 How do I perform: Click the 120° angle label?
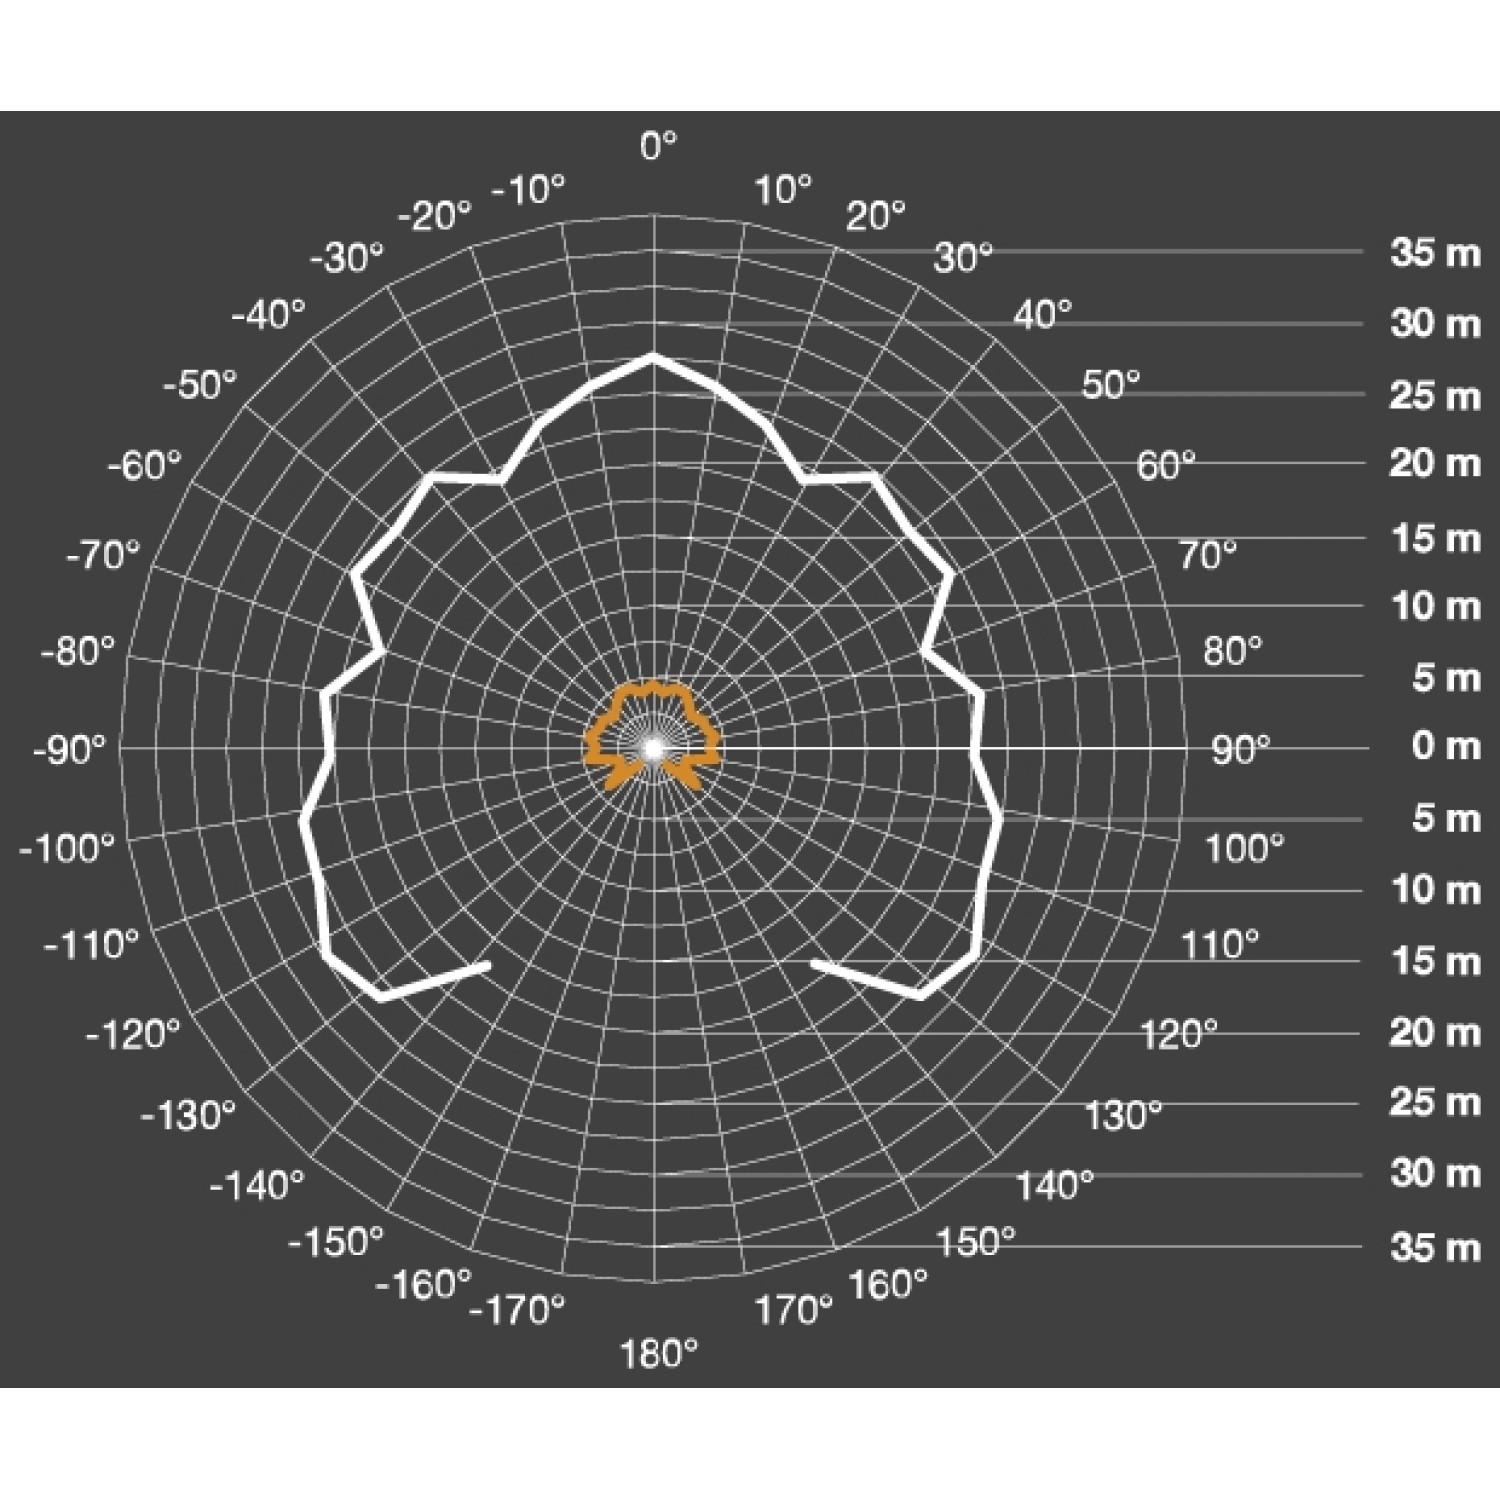click(1179, 1034)
